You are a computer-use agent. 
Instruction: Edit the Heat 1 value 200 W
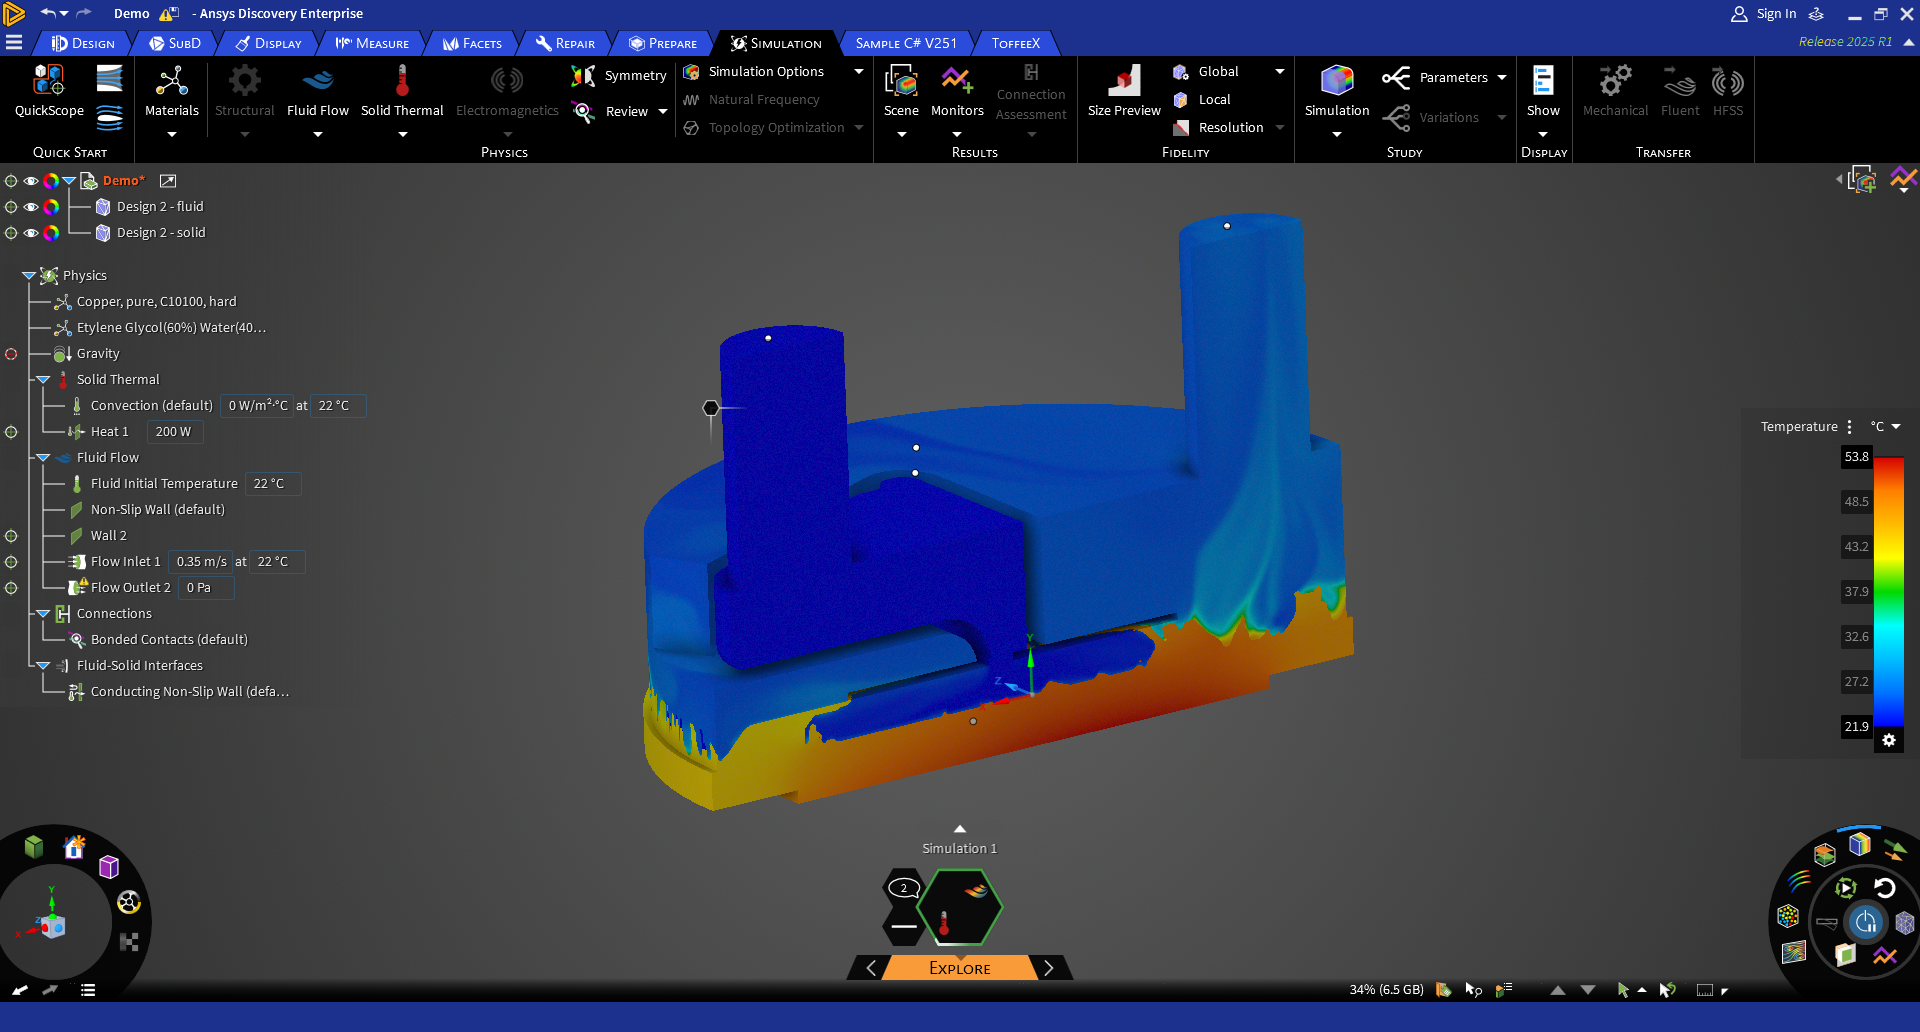(x=174, y=432)
